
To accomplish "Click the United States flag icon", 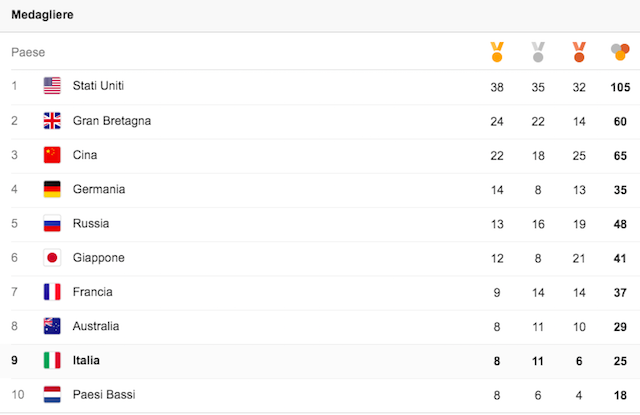I will click(52, 87).
